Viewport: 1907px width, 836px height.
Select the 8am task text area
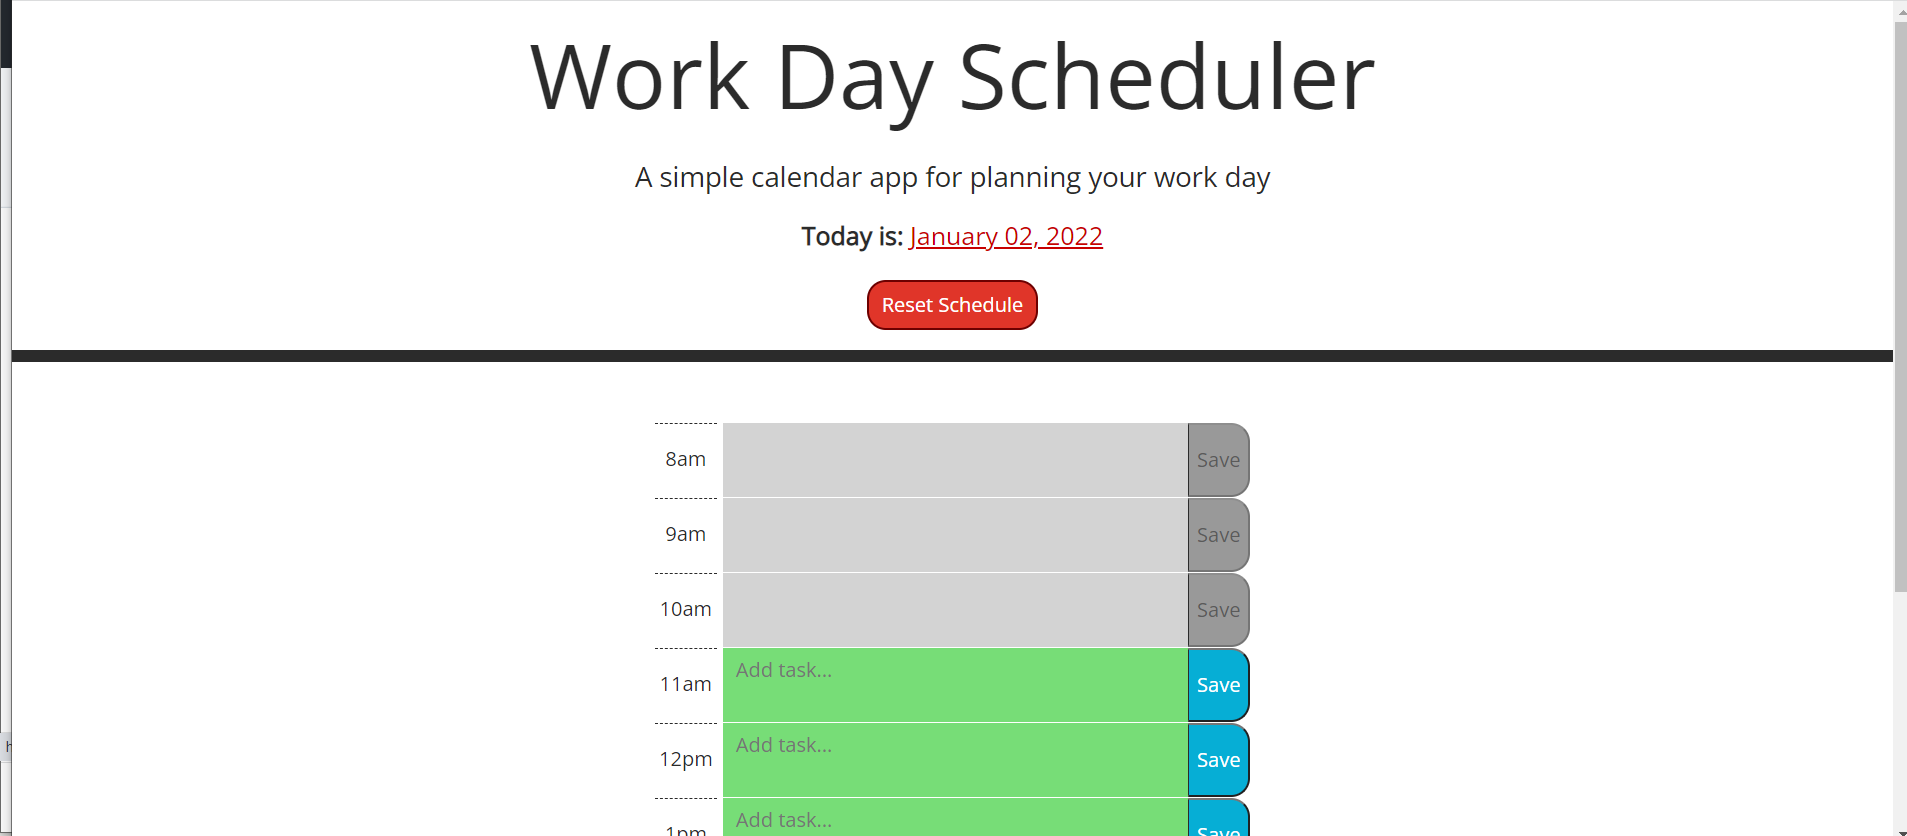click(x=950, y=459)
